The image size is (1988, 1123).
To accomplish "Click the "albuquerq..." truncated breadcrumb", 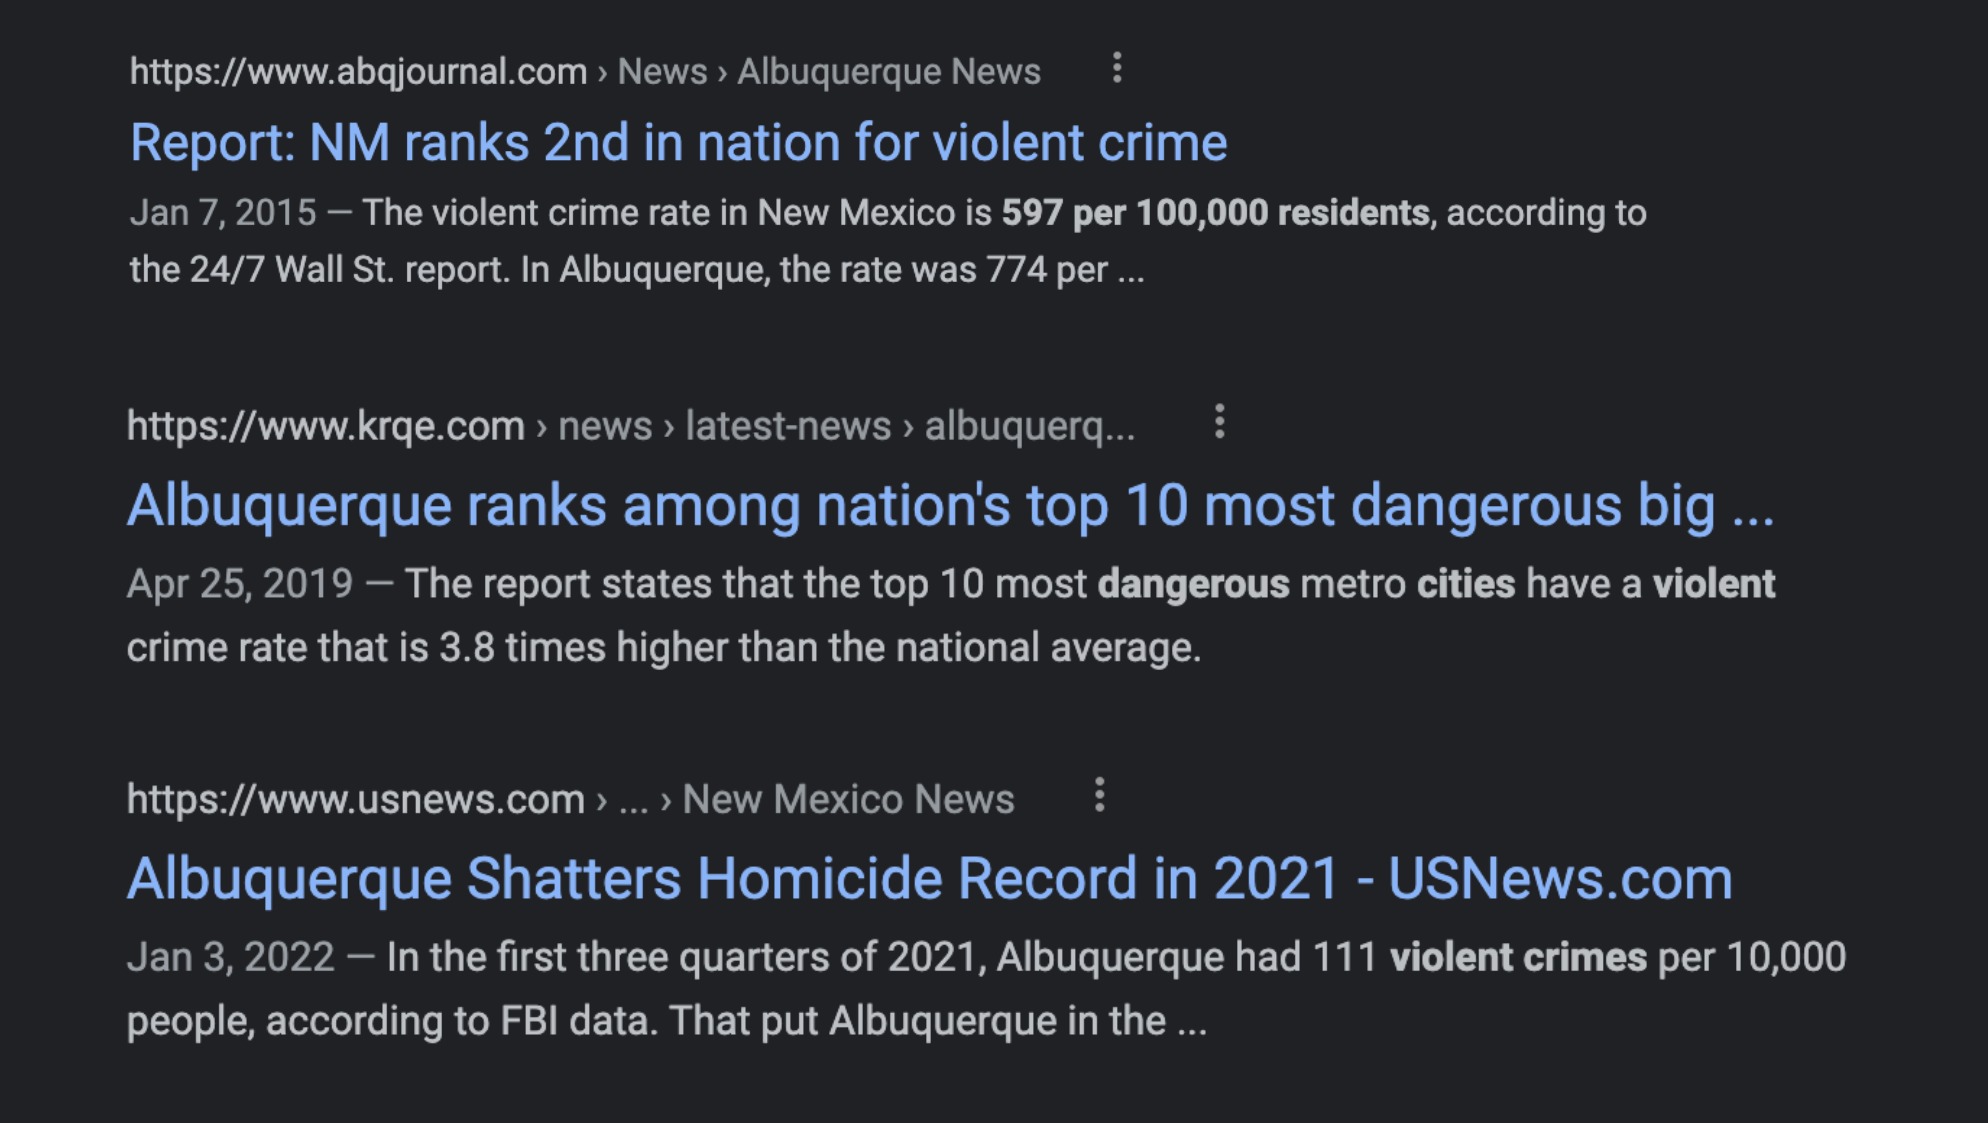I will (1030, 426).
